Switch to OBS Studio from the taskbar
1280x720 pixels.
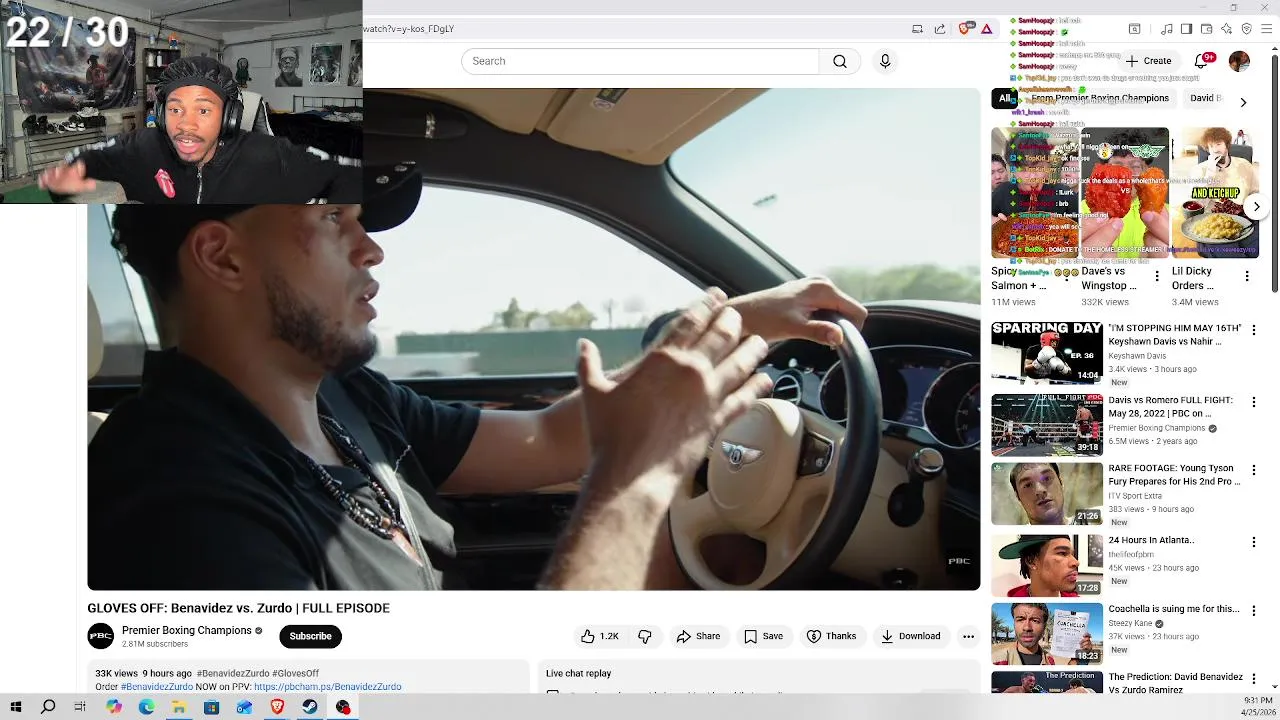343,707
